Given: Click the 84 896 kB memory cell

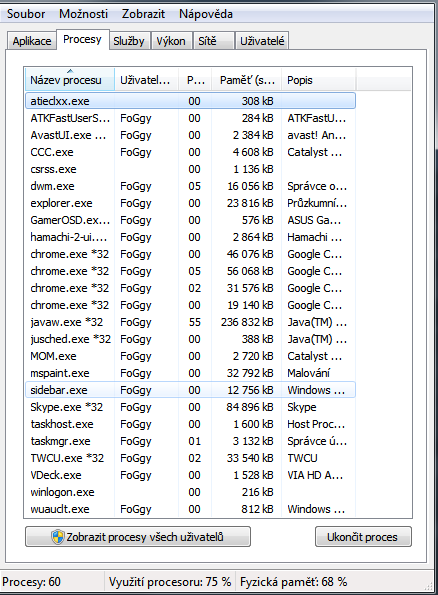Looking at the screenshot, I should 250,407.
